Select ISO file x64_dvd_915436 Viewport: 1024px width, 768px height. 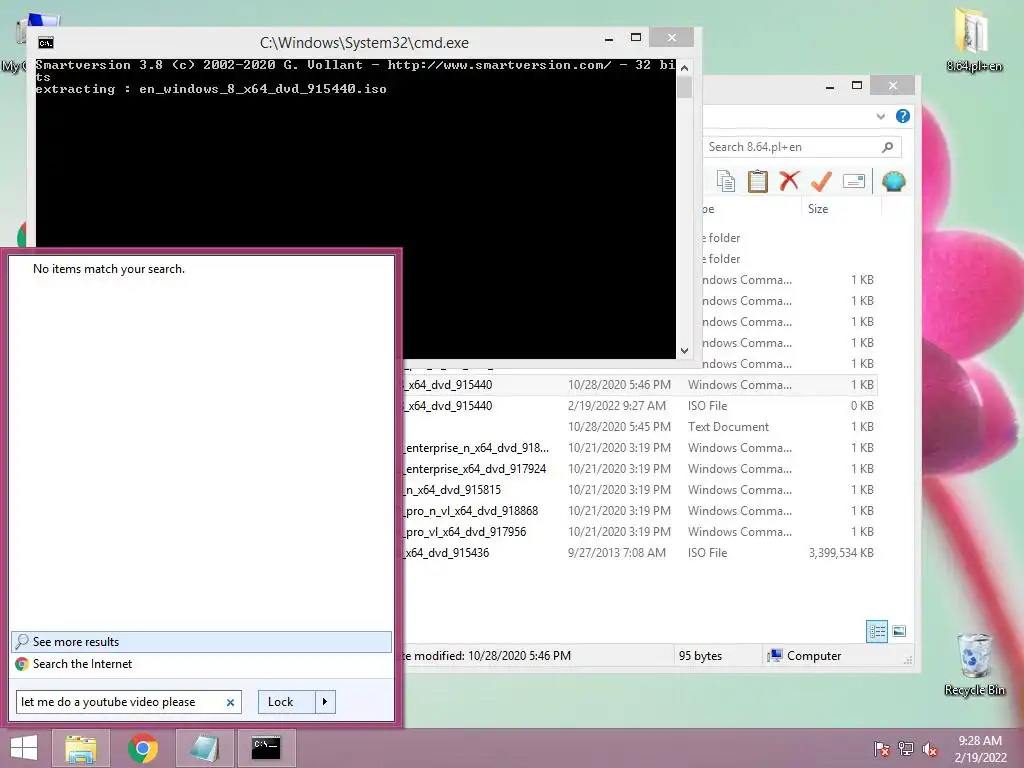pos(640,552)
